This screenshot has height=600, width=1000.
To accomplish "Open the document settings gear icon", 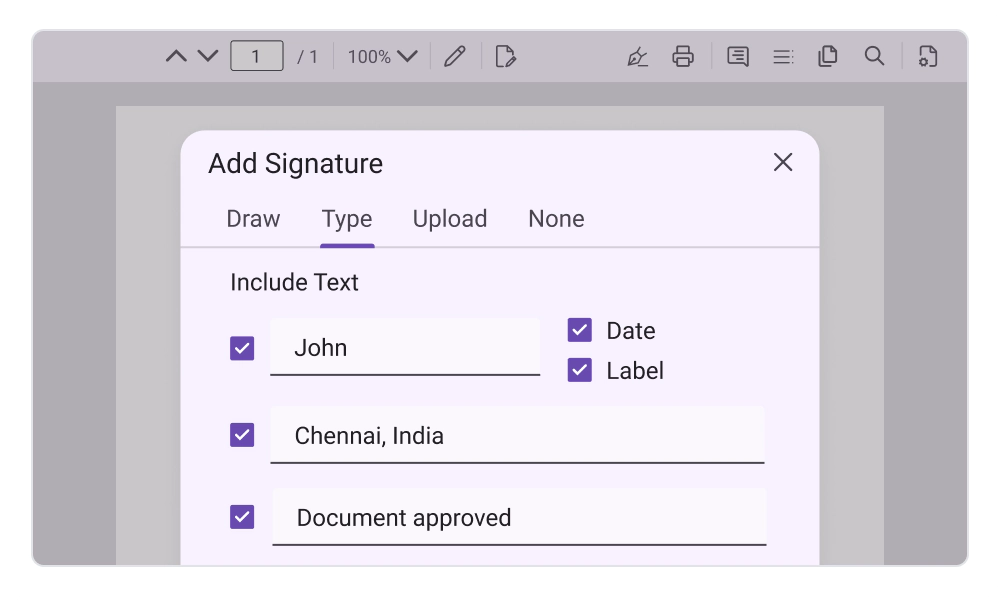I will (928, 56).
